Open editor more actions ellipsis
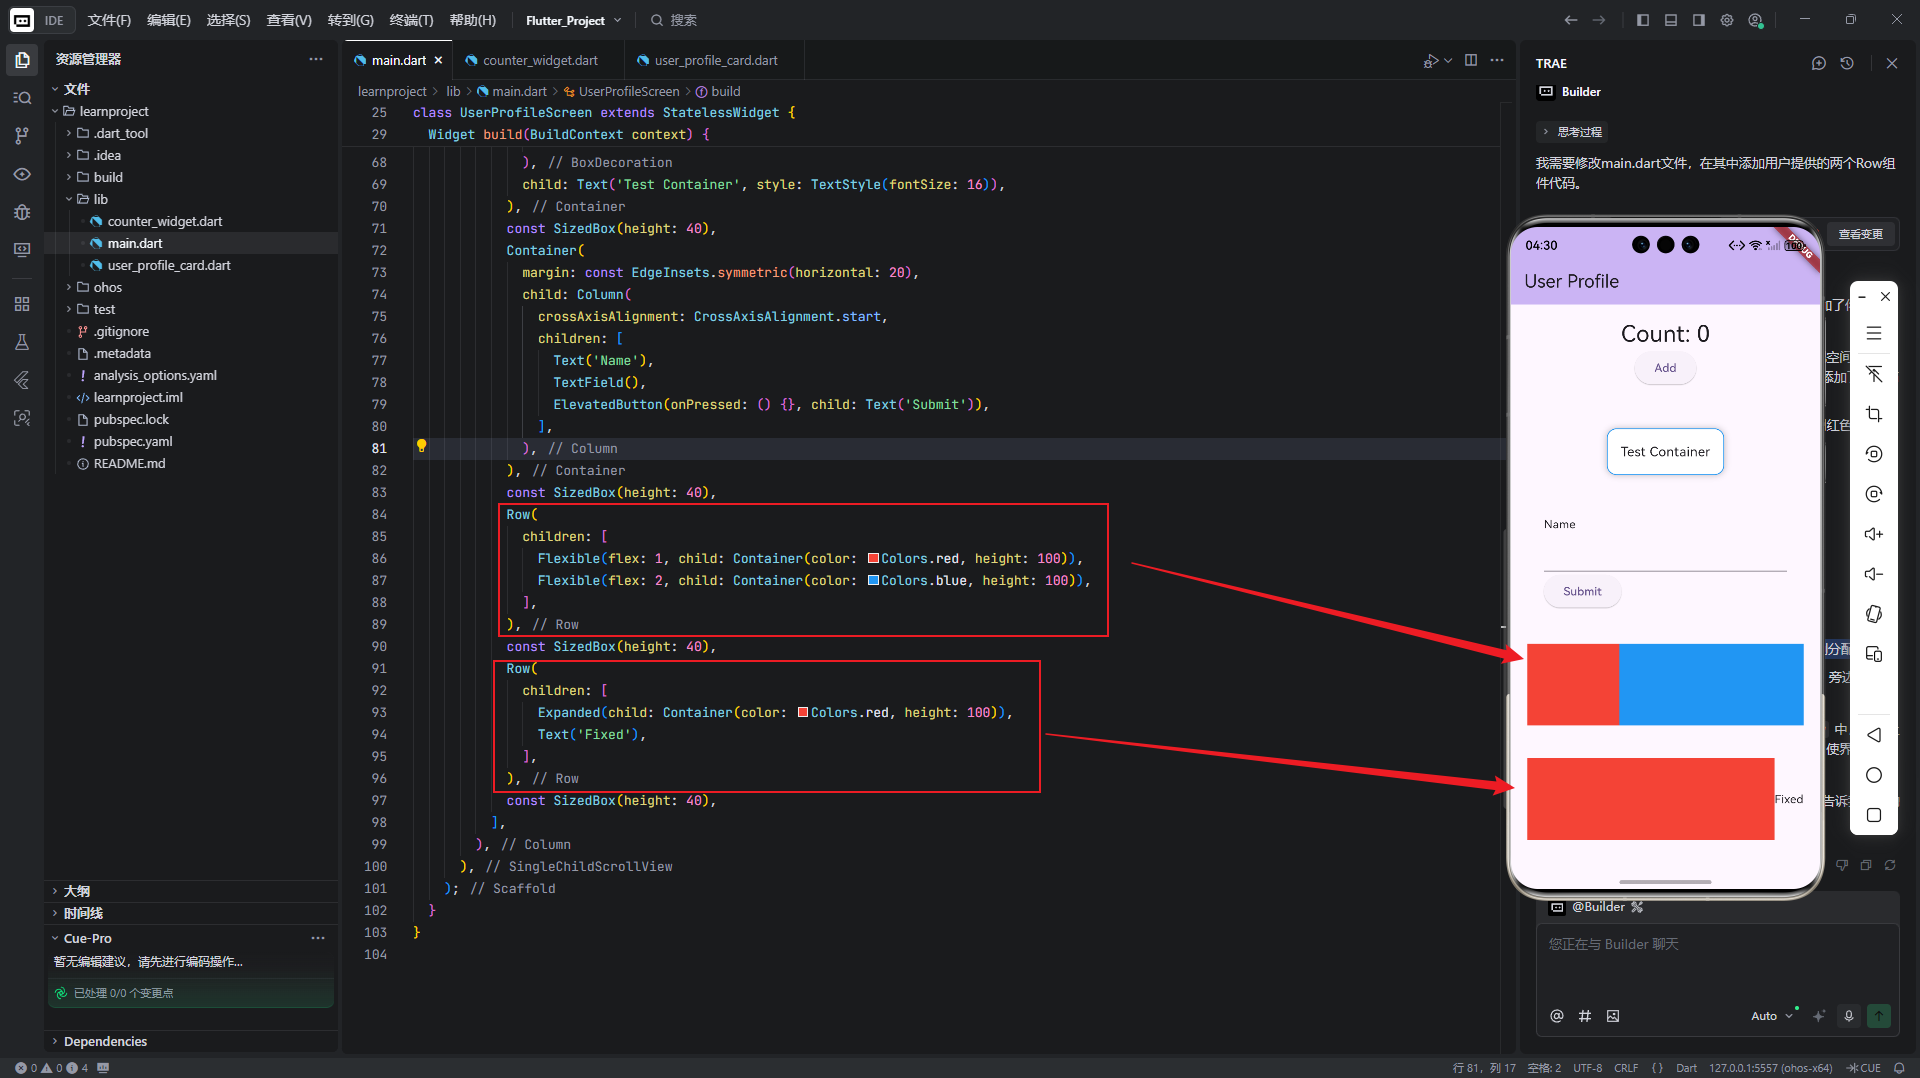The image size is (1920, 1078). coord(1497,60)
